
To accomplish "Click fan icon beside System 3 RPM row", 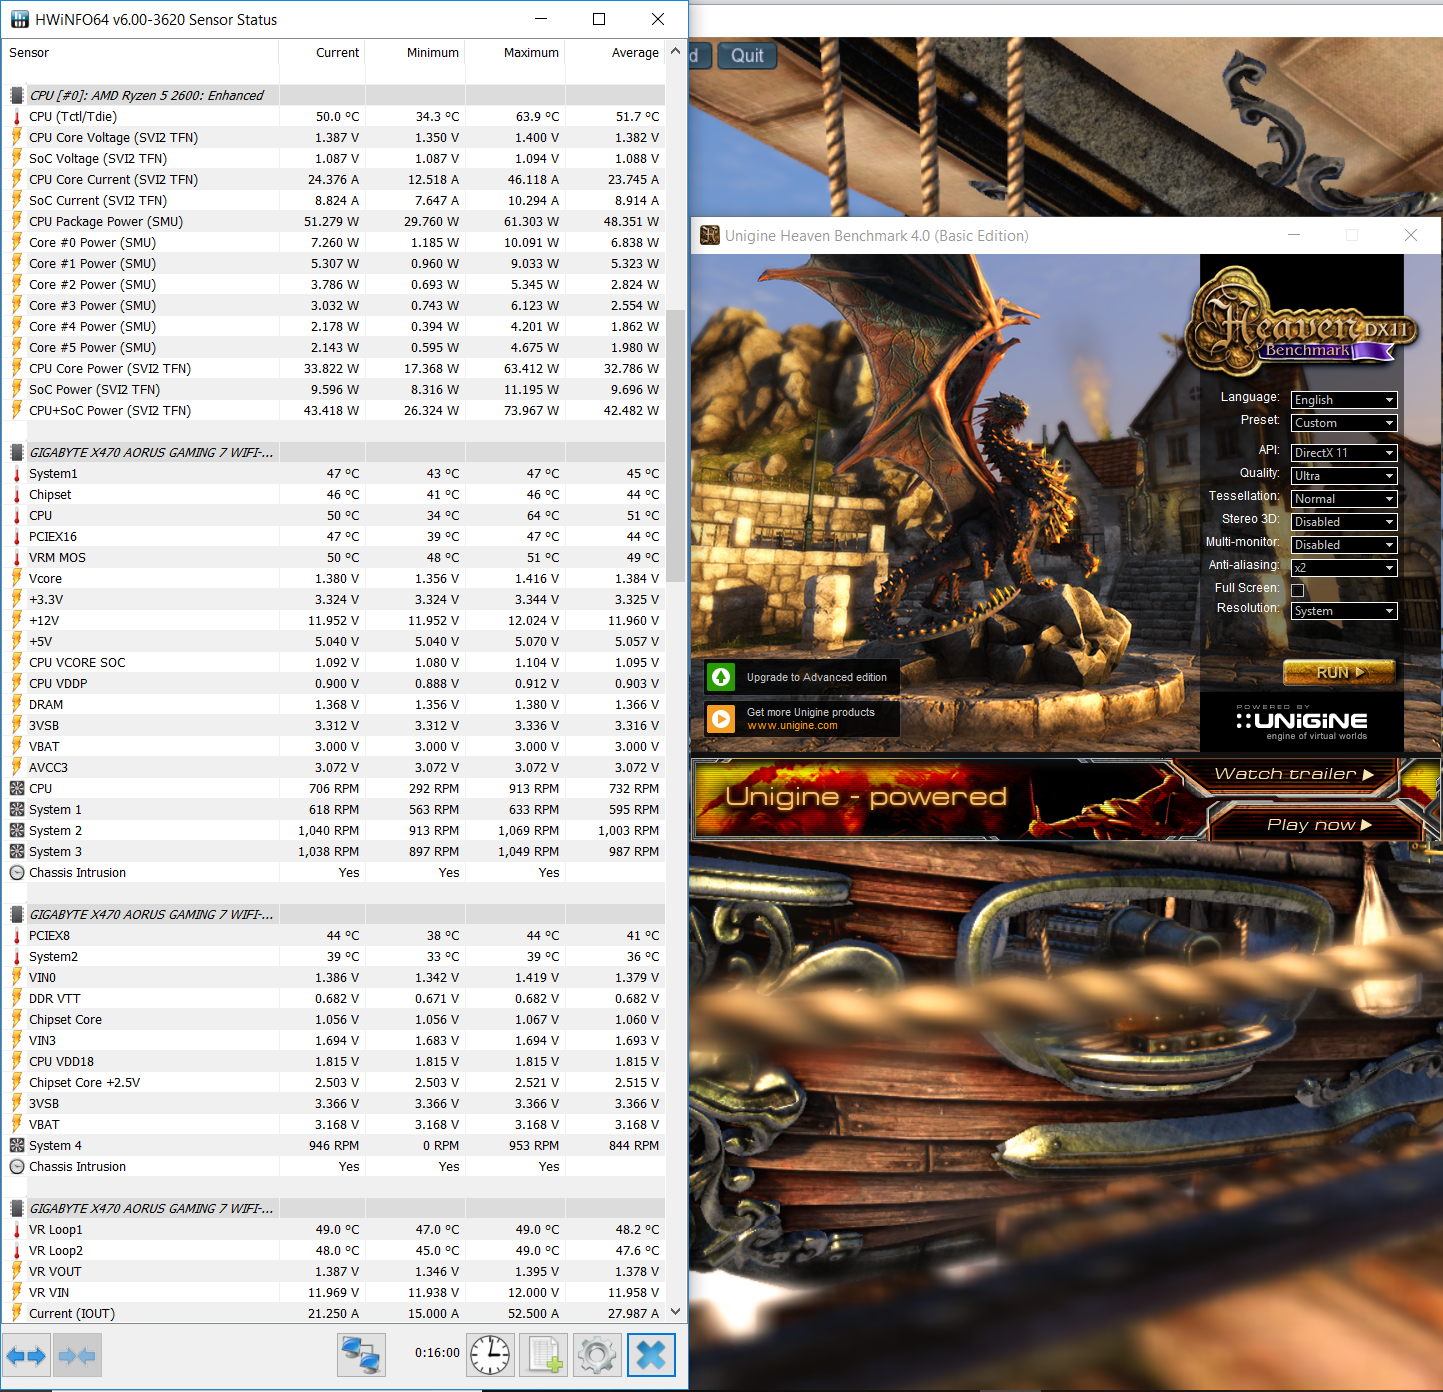I will 17,852.
